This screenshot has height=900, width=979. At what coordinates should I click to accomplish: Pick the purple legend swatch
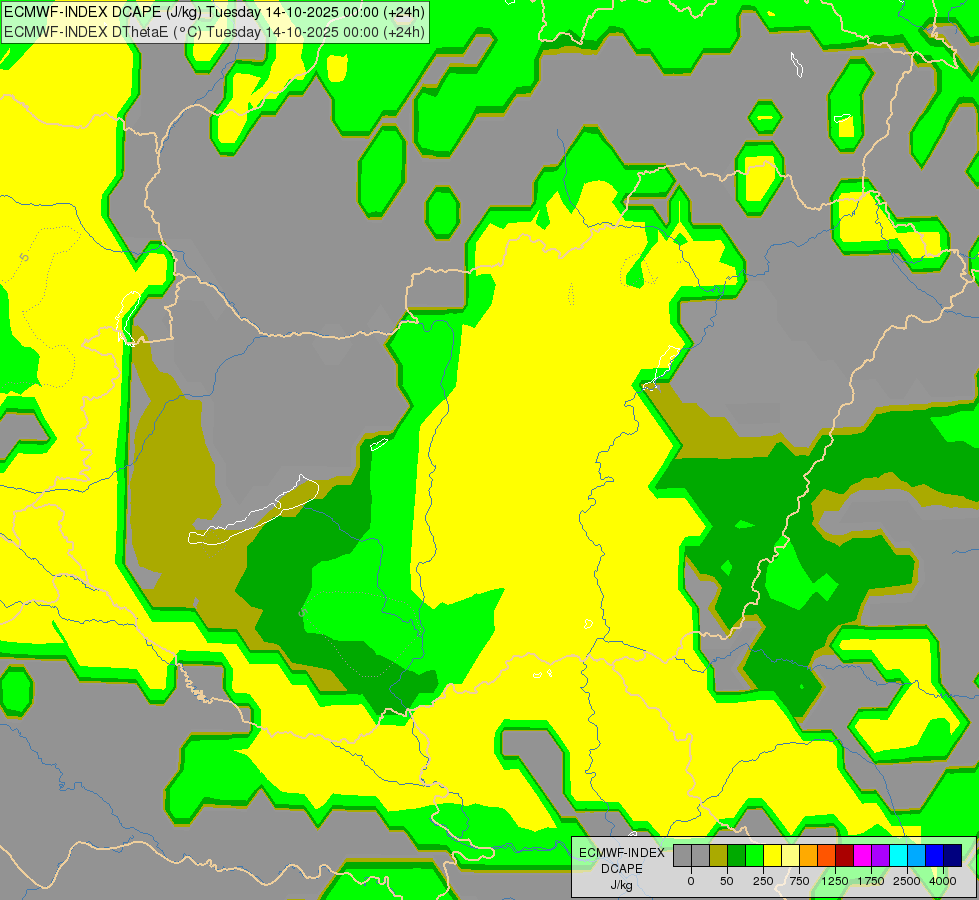pyautogui.click(x=880, y=856)
